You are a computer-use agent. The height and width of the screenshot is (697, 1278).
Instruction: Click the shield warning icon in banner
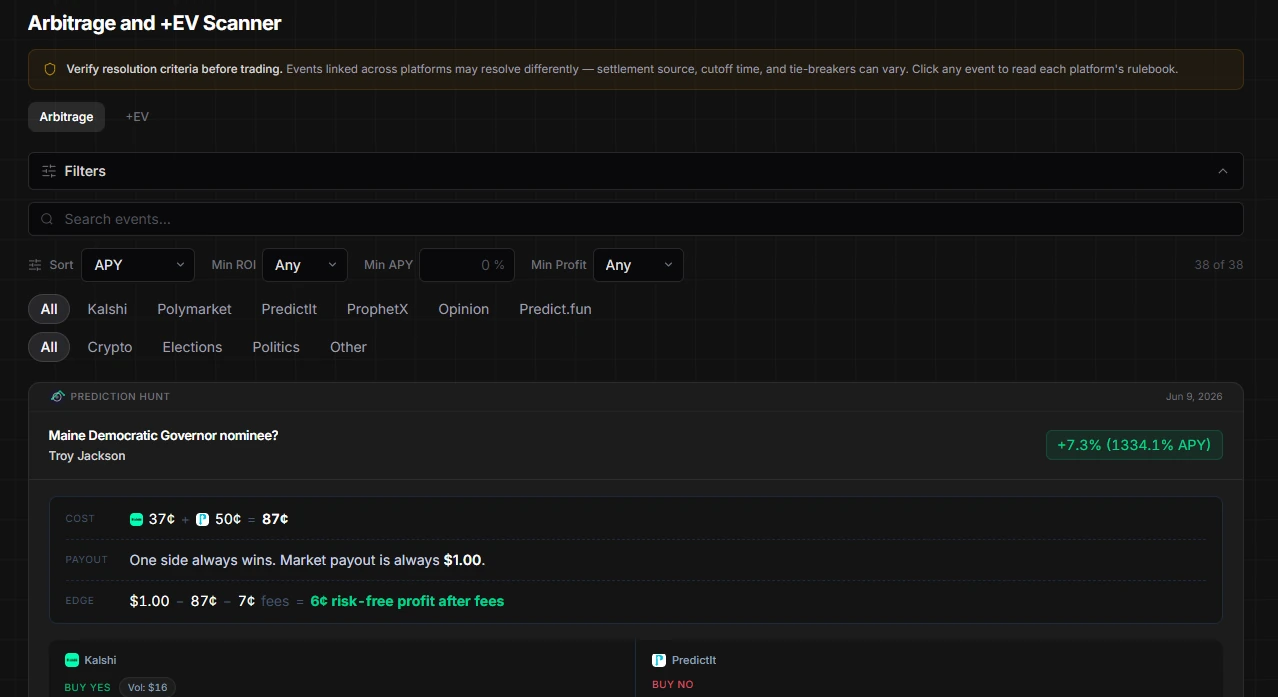coord(50,70)
